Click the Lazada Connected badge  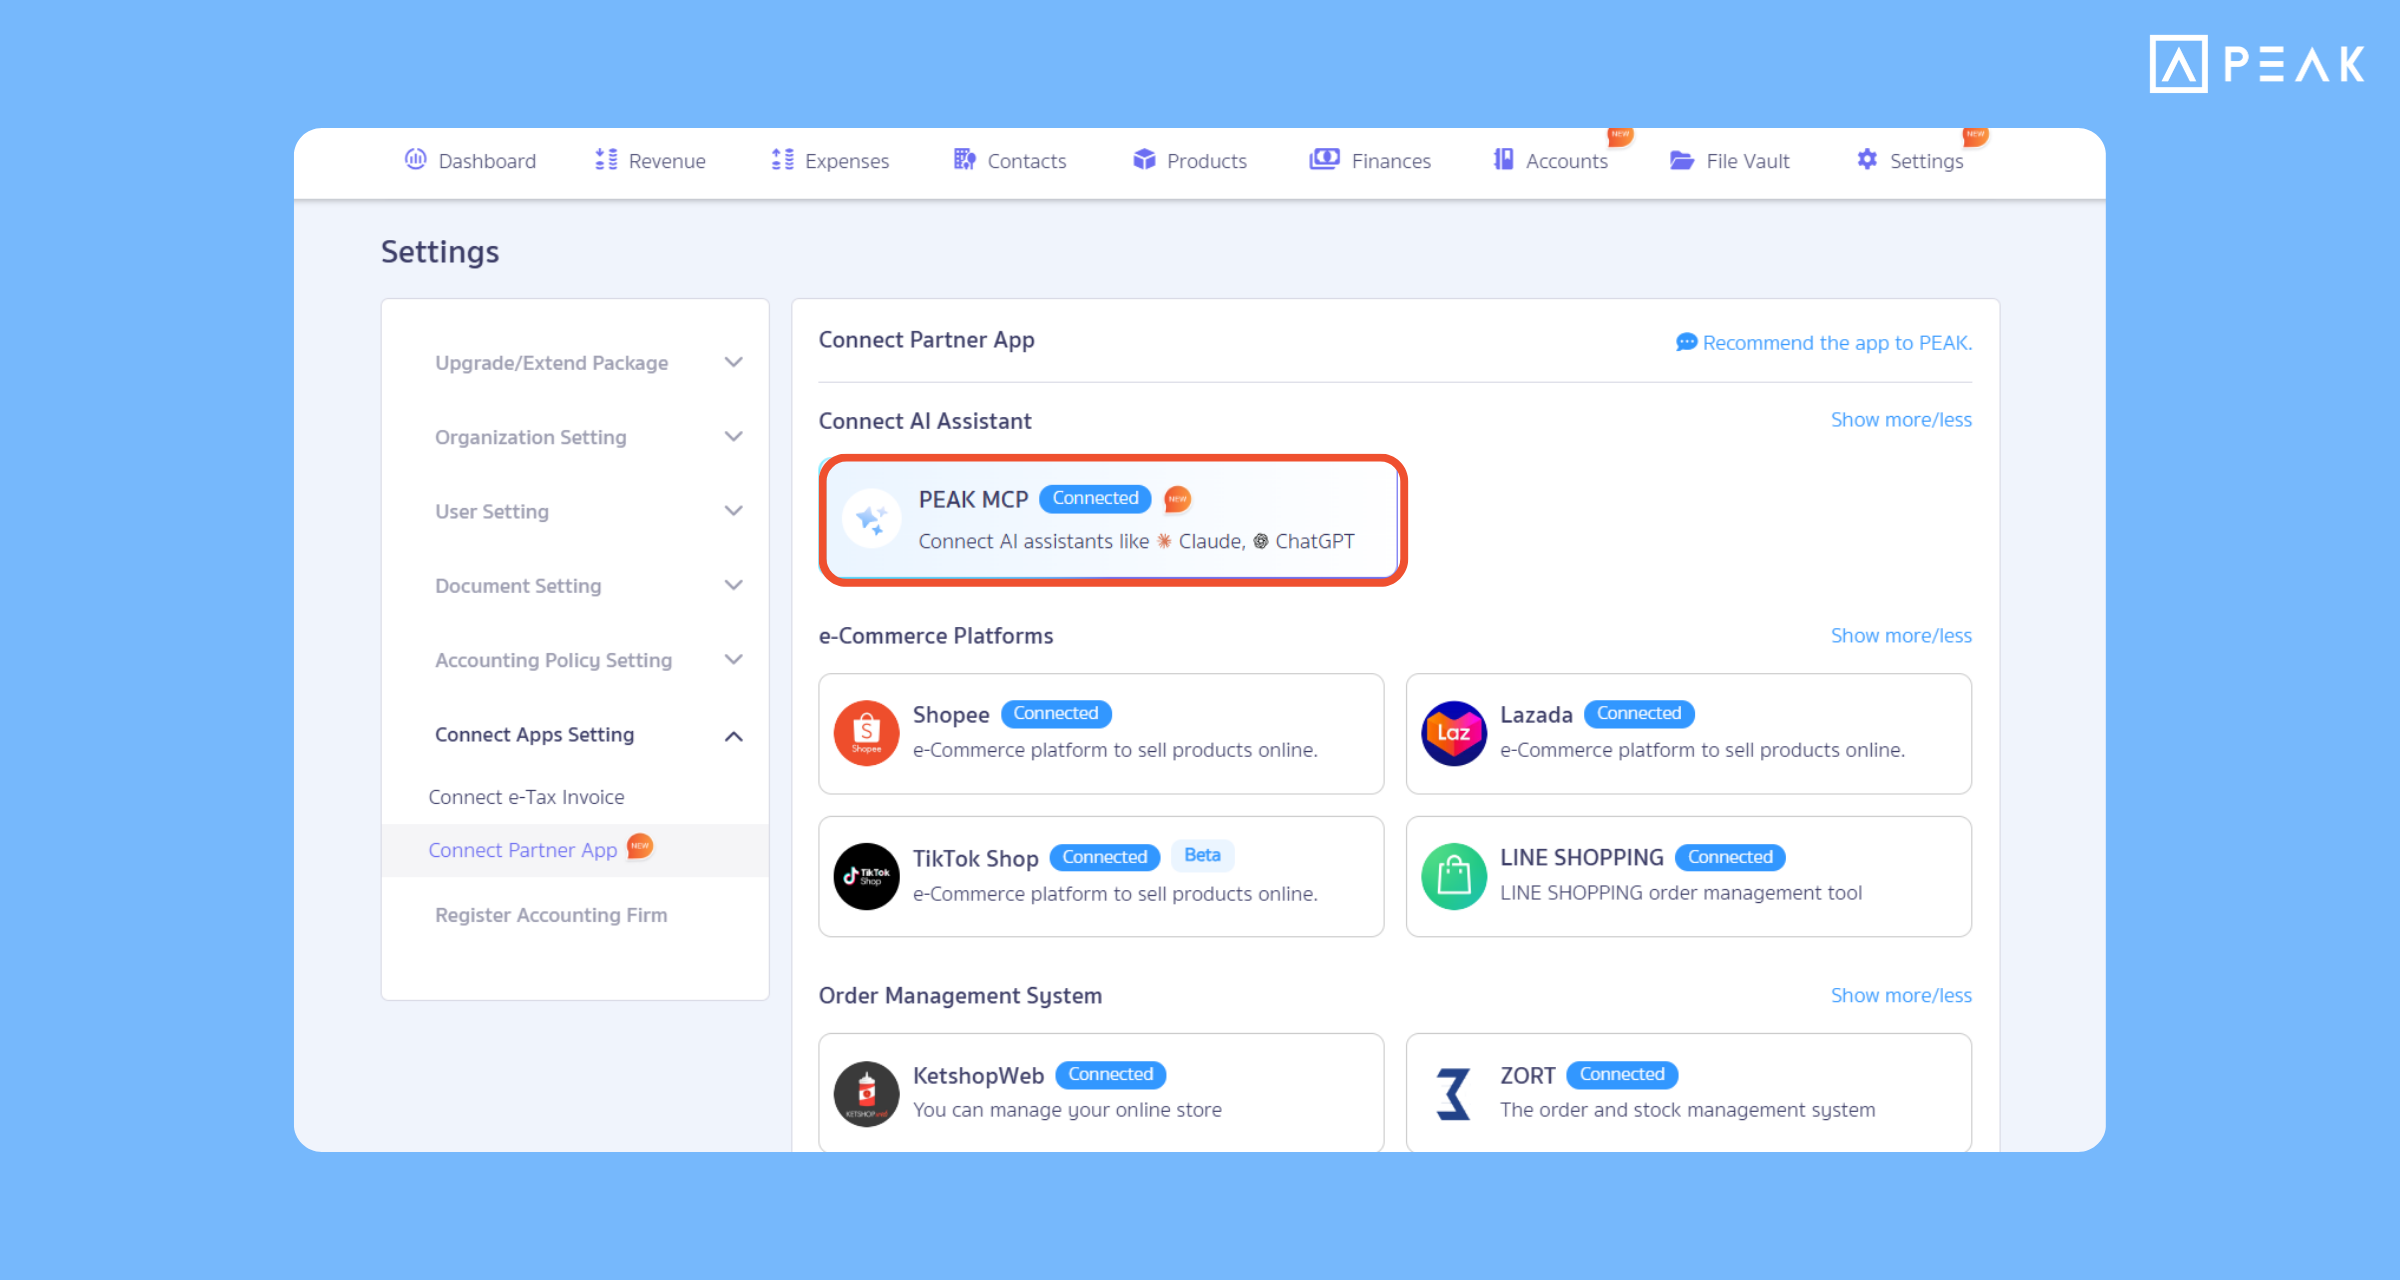pos(1639,714)
